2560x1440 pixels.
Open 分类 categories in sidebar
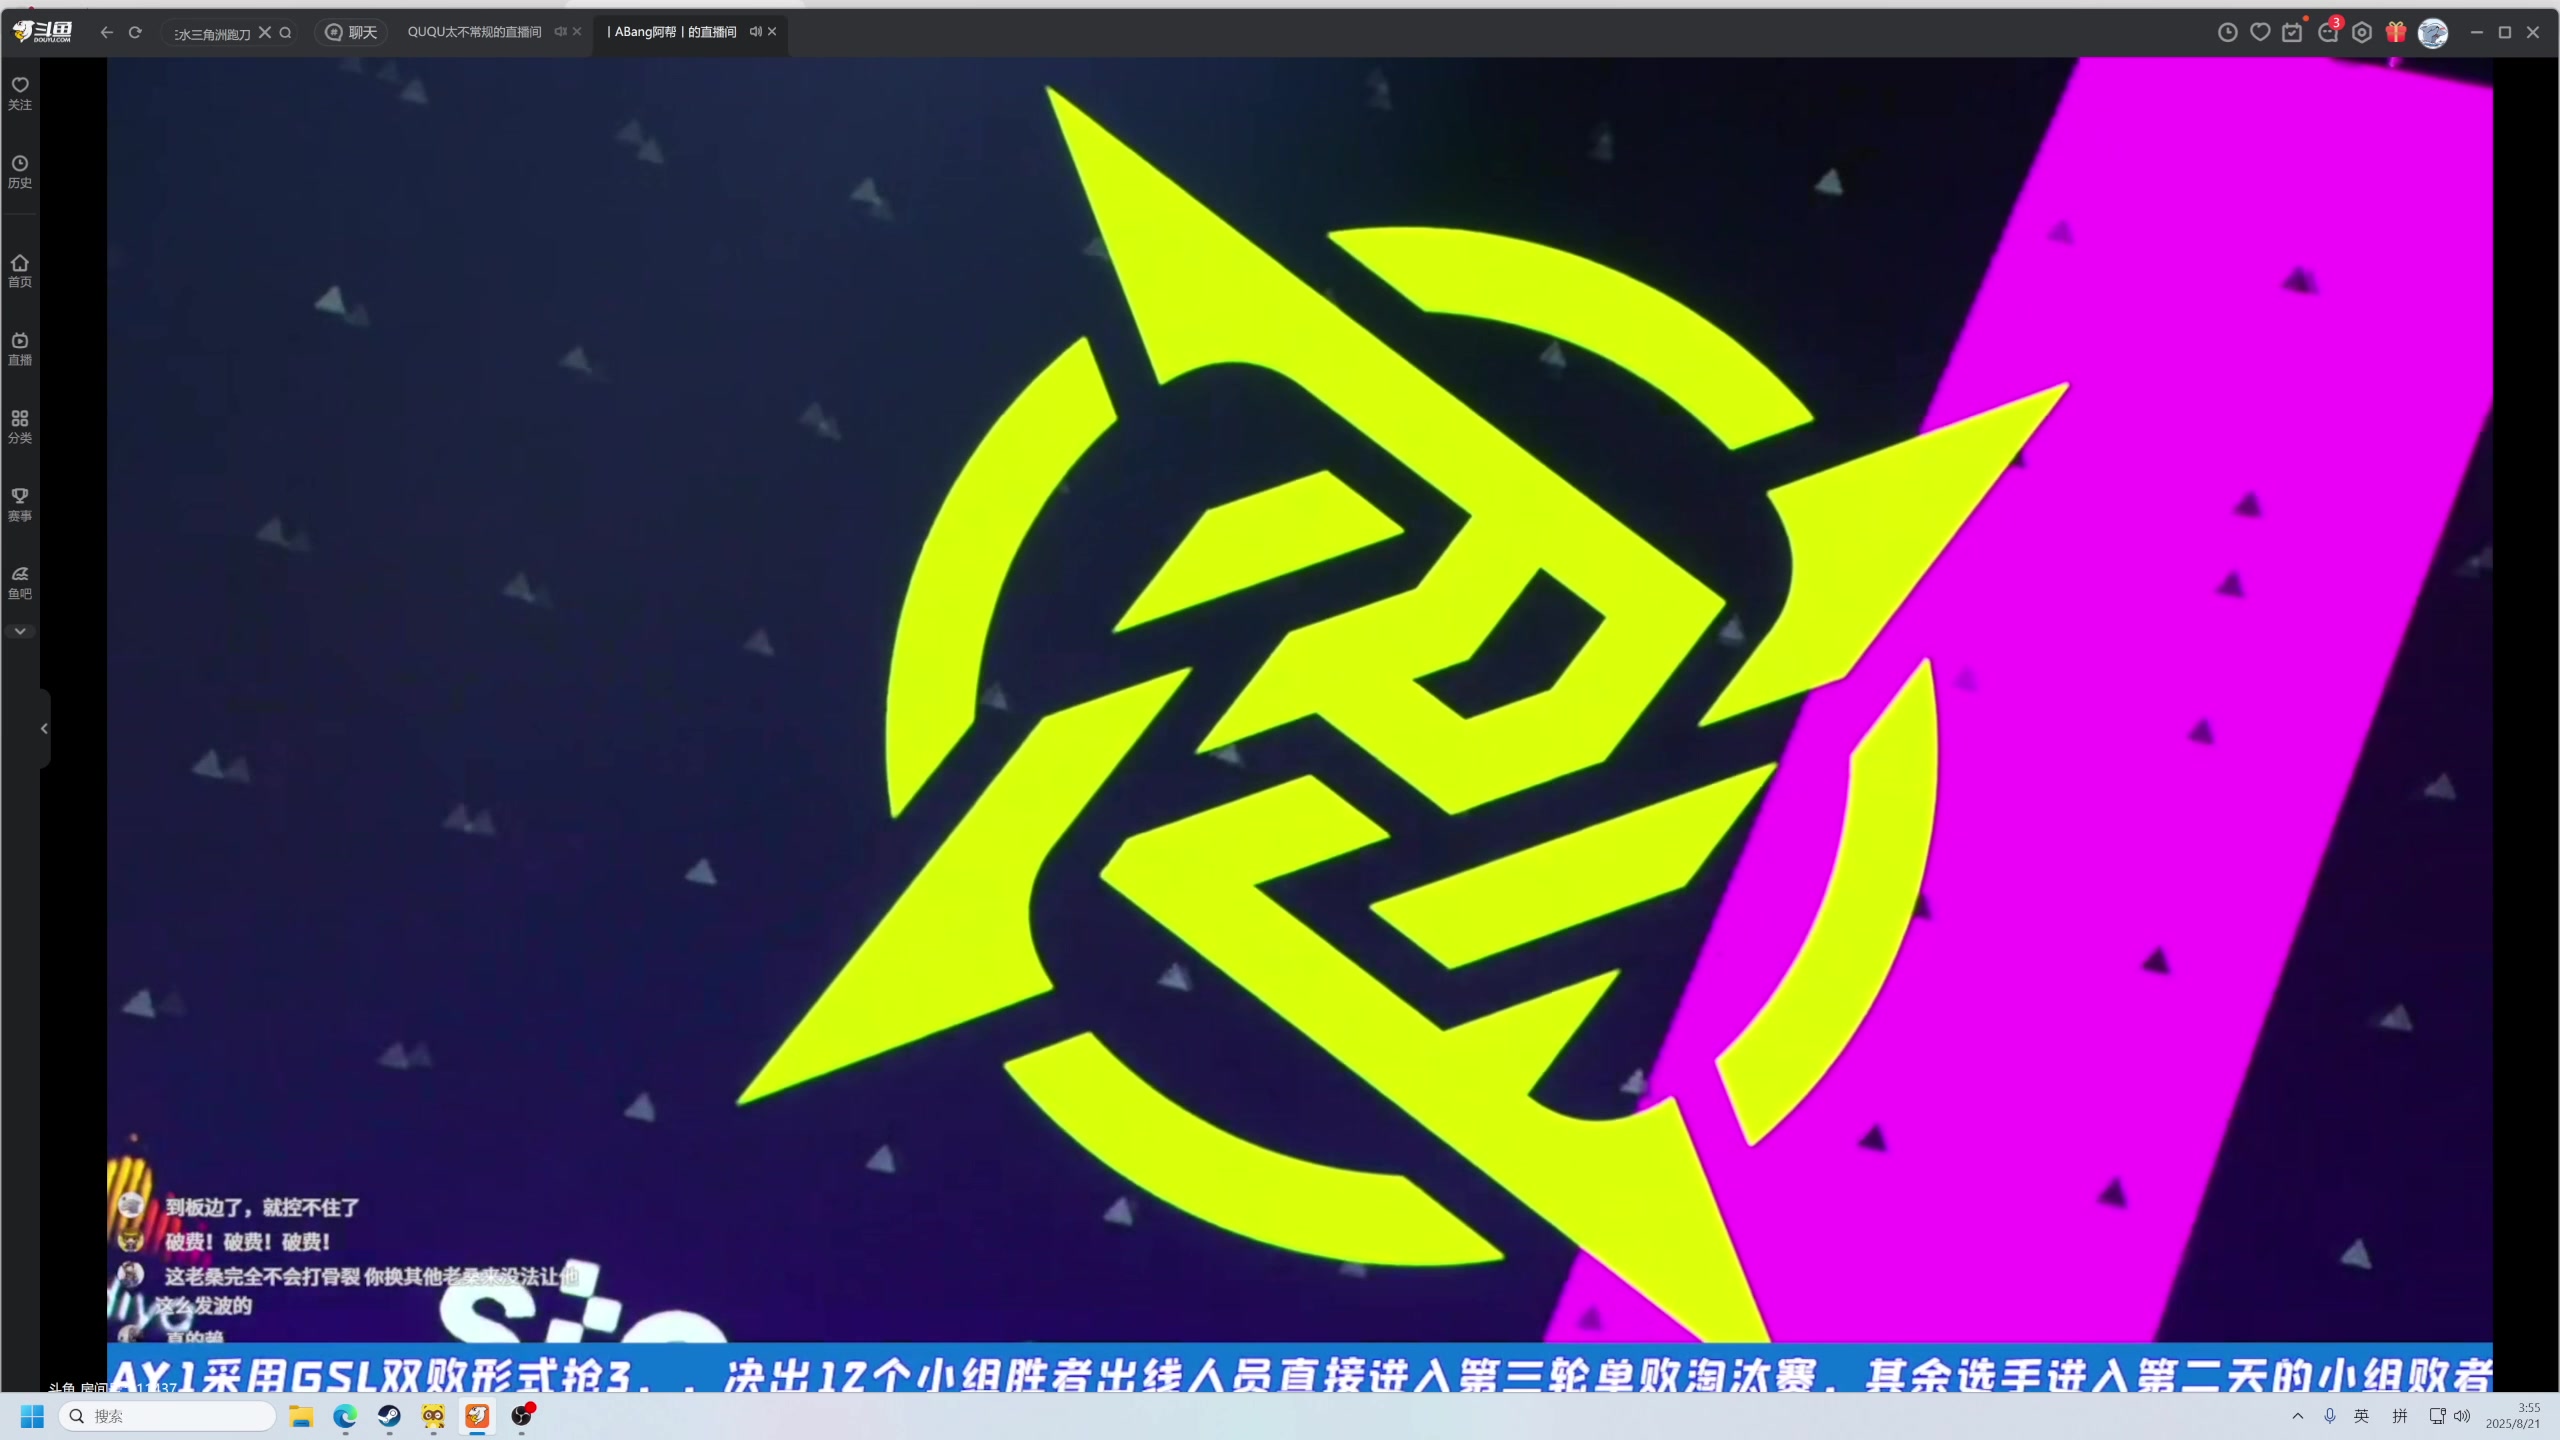[x=20, y=427]
